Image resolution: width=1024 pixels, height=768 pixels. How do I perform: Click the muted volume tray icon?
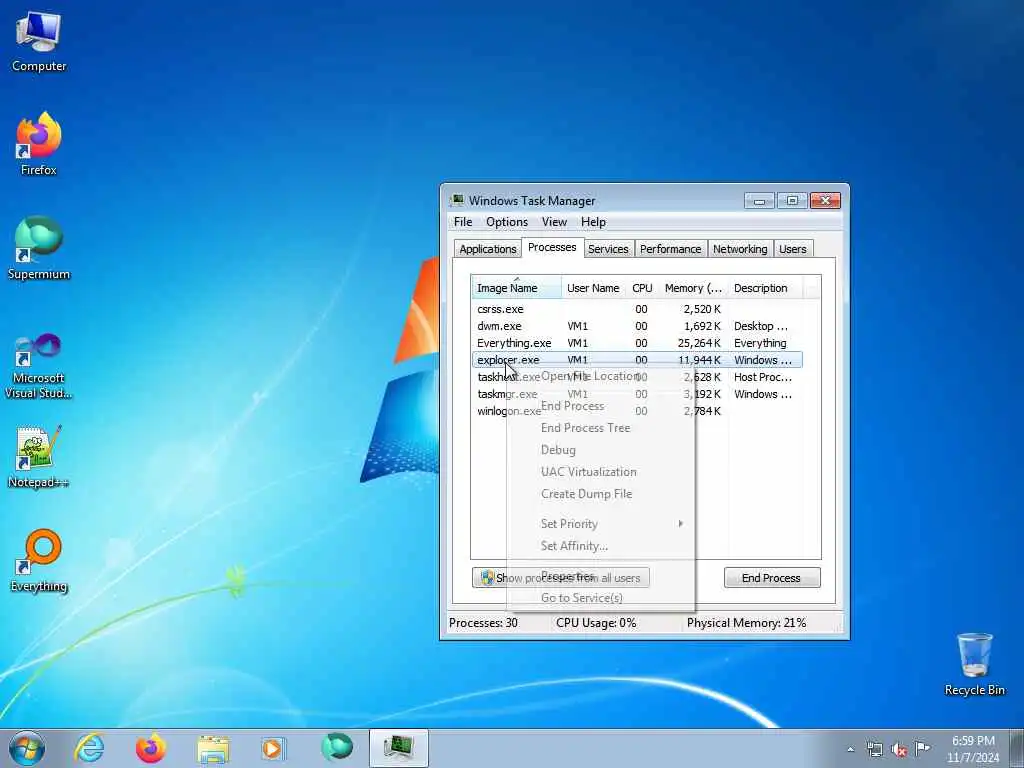[x=899, y=750]
